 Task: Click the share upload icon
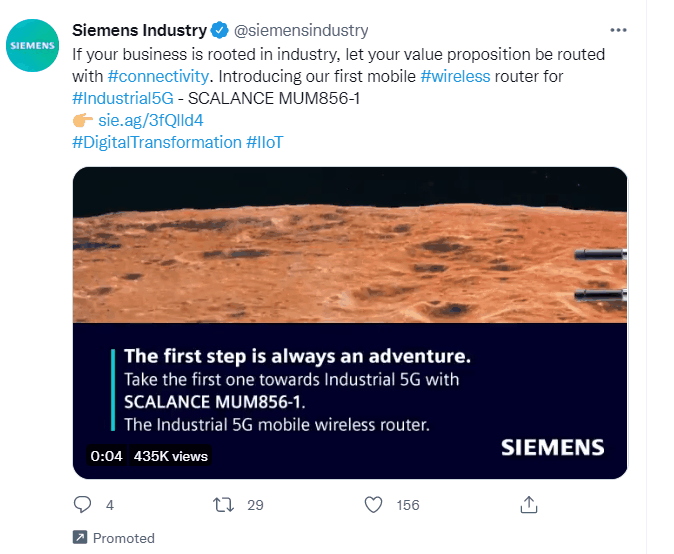pos(530,504)
